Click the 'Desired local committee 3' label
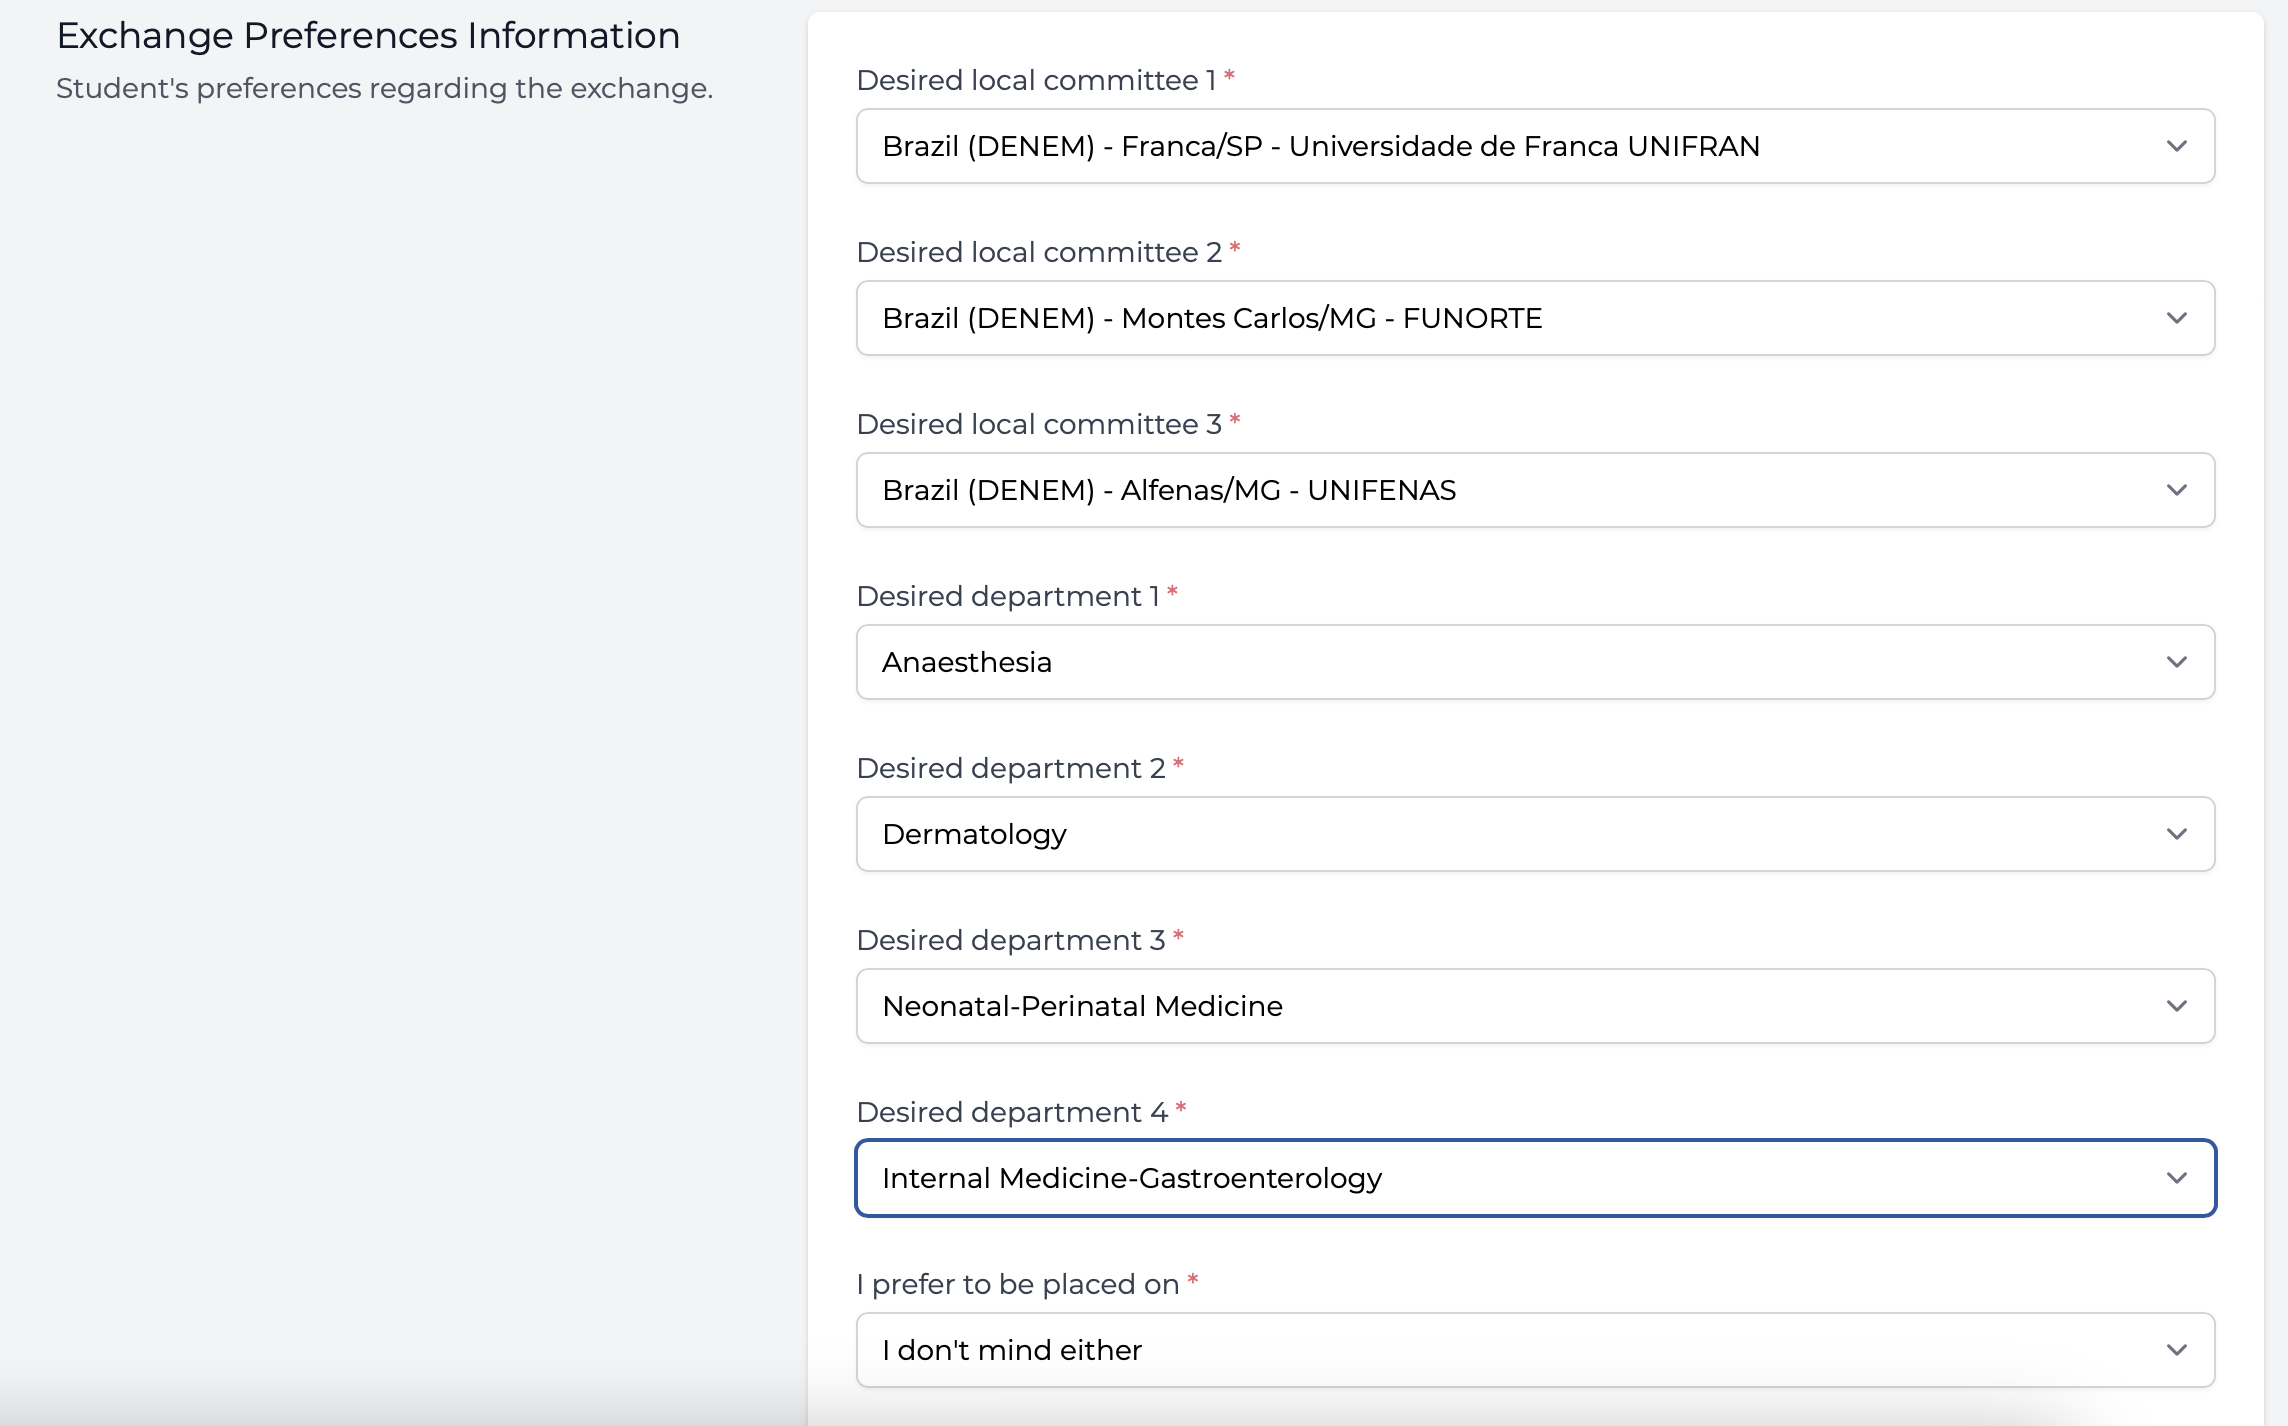 pos(1040,424)
